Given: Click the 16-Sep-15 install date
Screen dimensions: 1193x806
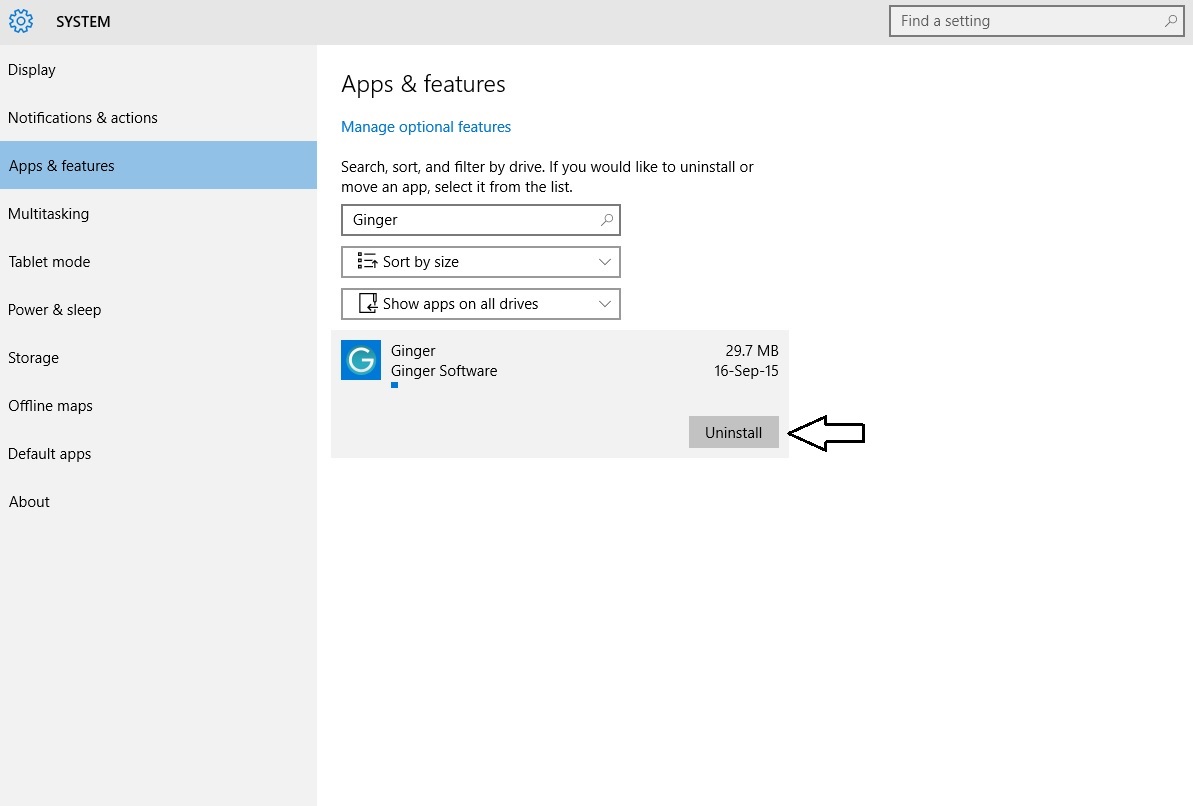Looking at the screenshot, I should coord(746,371).
